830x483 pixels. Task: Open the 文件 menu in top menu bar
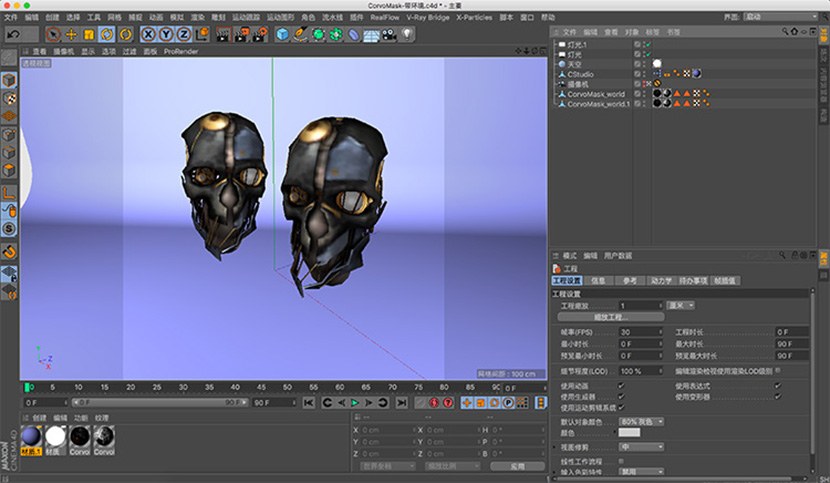pos(11,17)
